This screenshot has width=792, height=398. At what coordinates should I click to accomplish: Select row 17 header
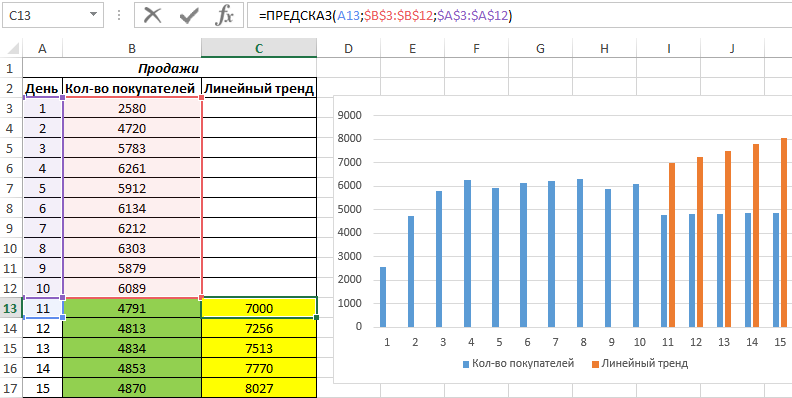(11, 388)
